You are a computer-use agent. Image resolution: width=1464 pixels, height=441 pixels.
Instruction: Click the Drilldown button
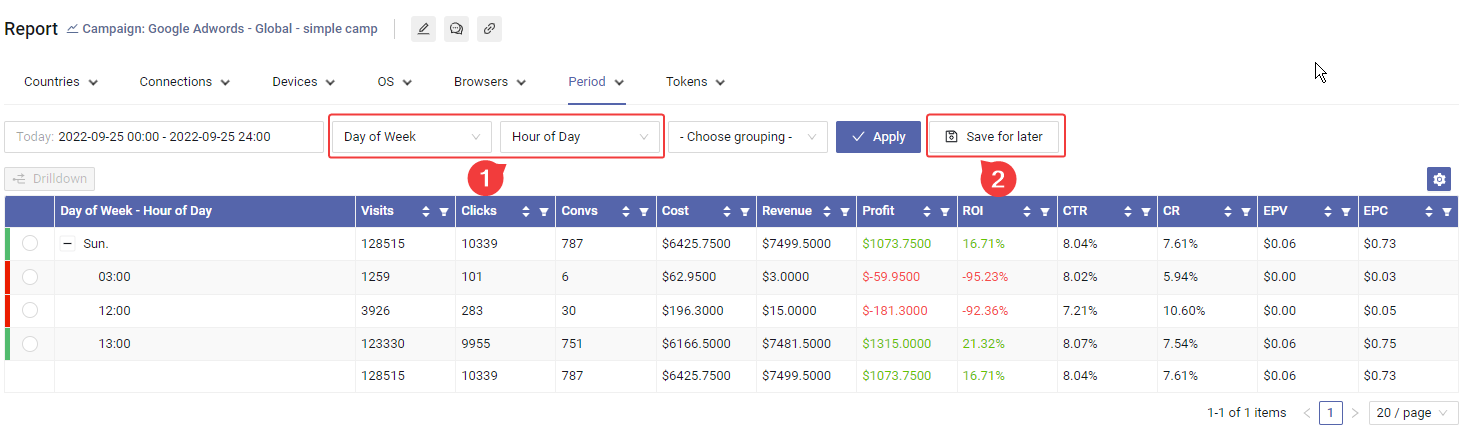51,179
